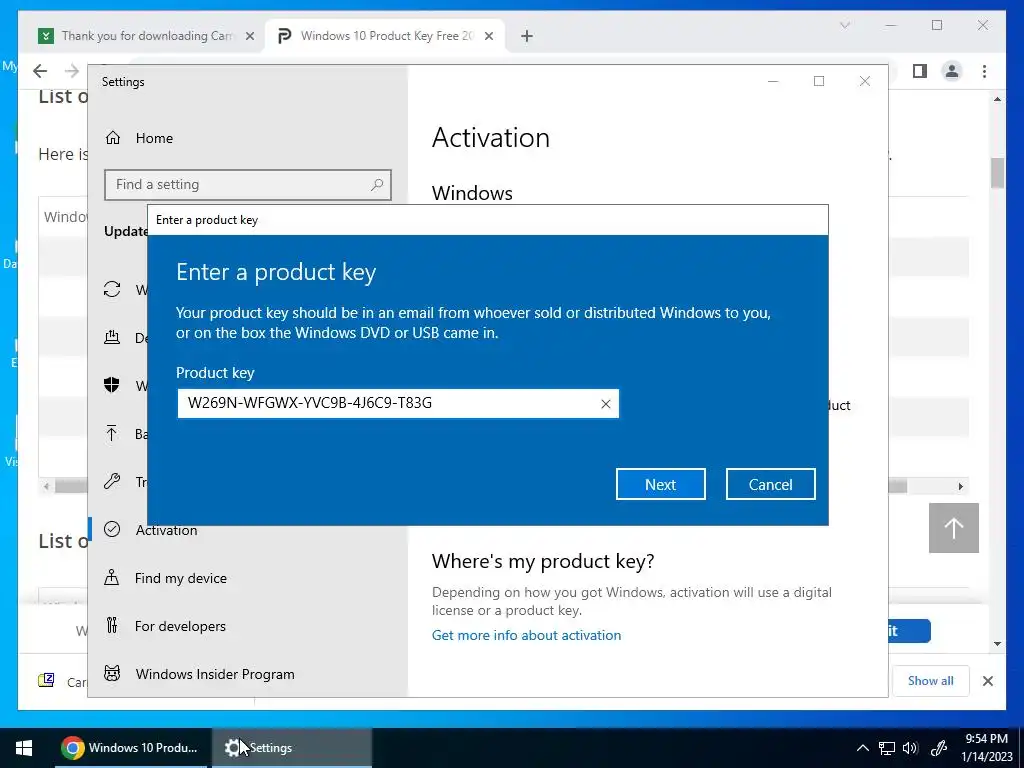
Task: Cancel the product key dialog
Action: tap(770, 484)
